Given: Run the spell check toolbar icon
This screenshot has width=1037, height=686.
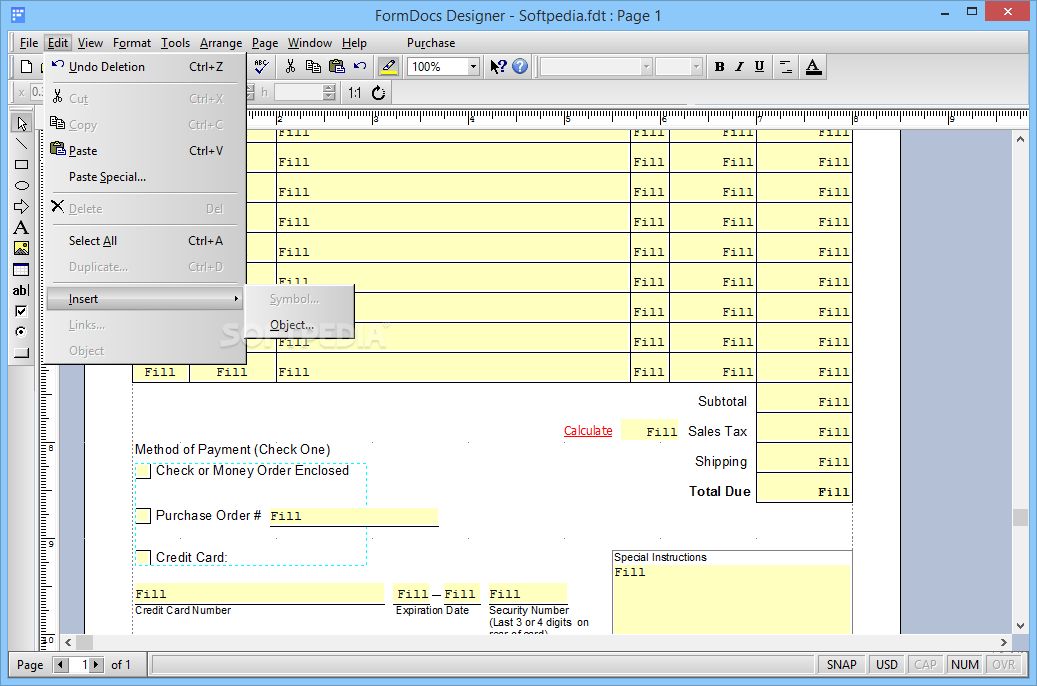Looking at the screenshot, I should click(x=261, y=66).
